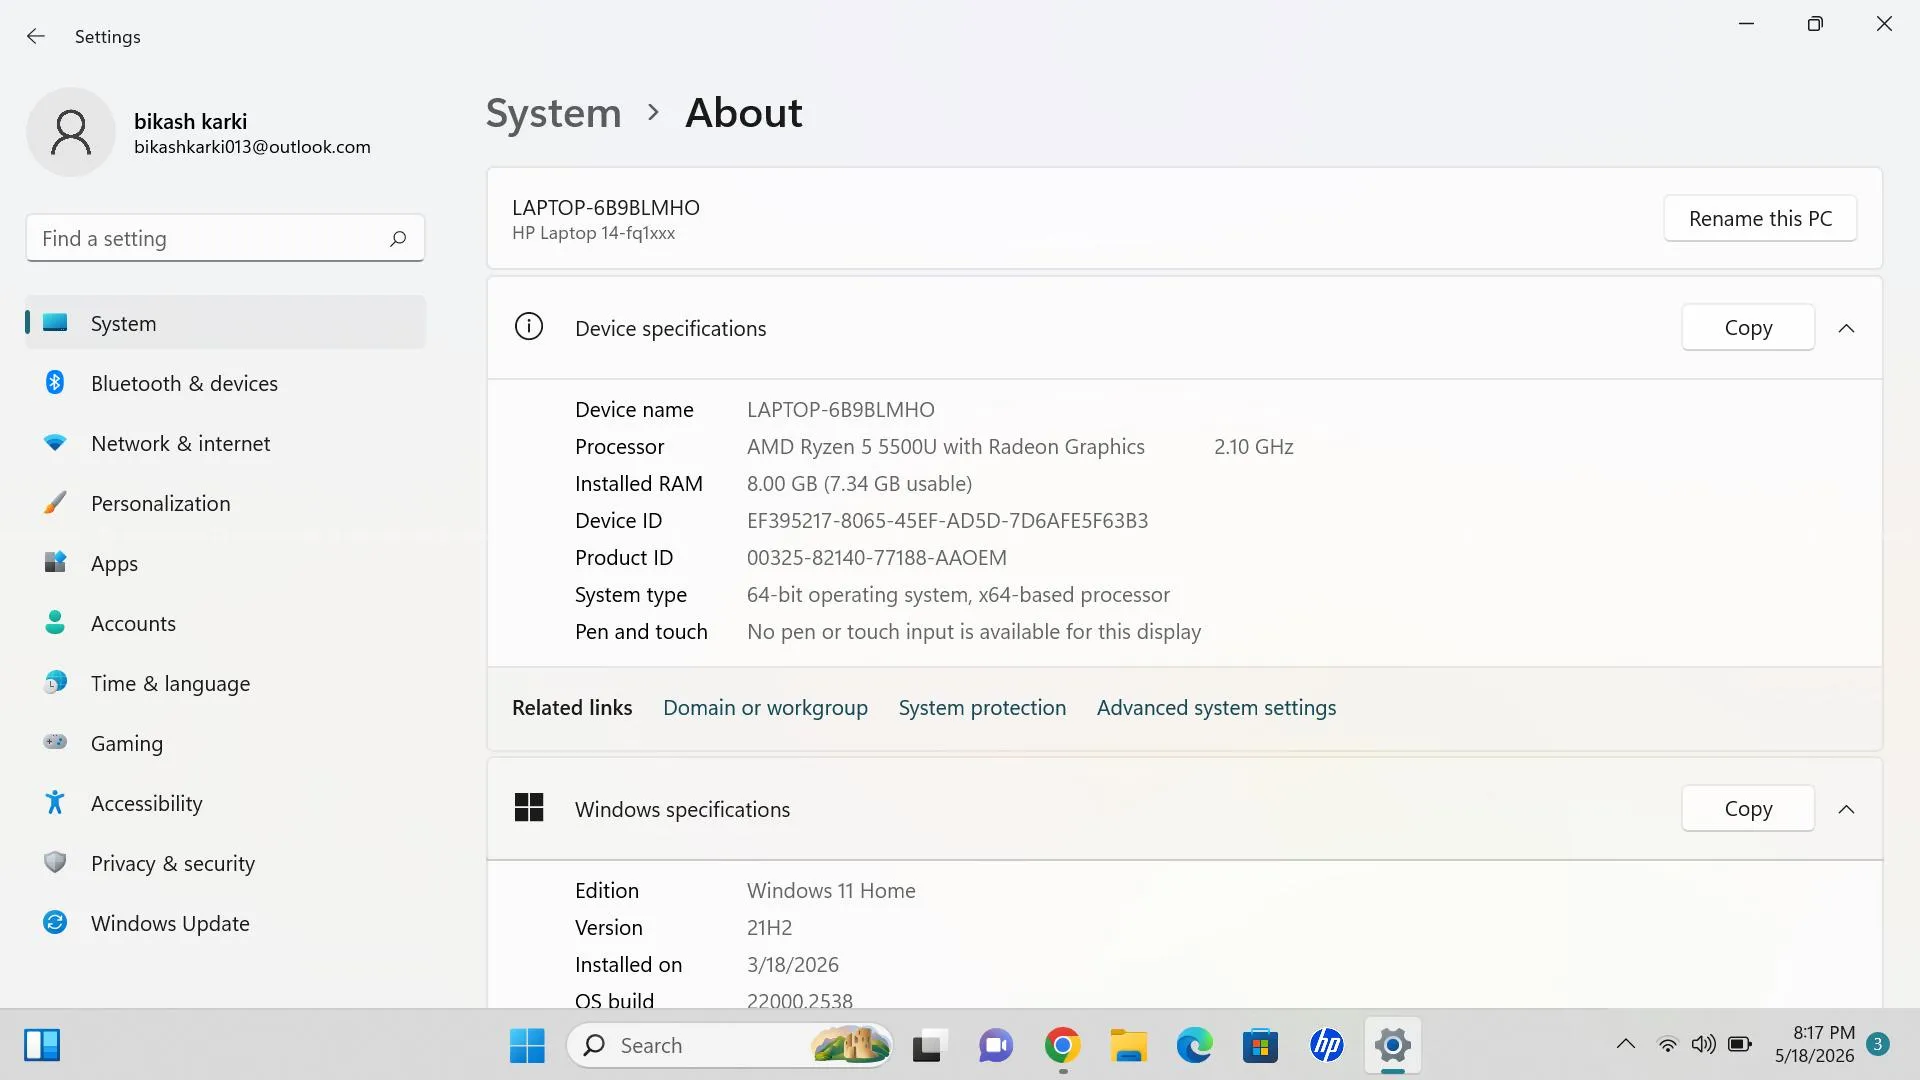Open the notification count badge
This screenshot has width=1920, height=1080.
(1878, 1044)
